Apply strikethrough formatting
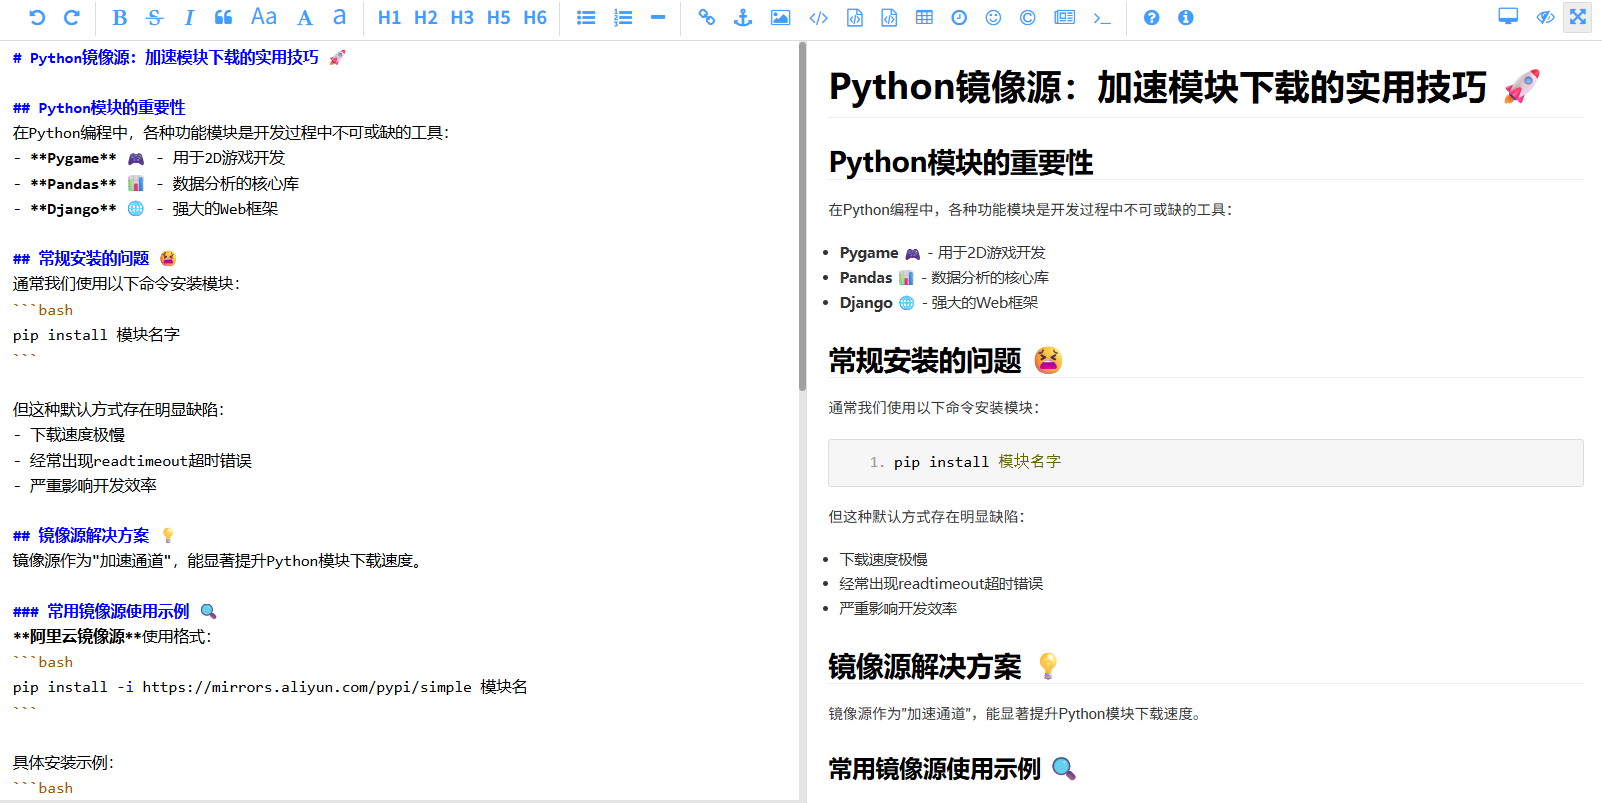 point(154,17)
